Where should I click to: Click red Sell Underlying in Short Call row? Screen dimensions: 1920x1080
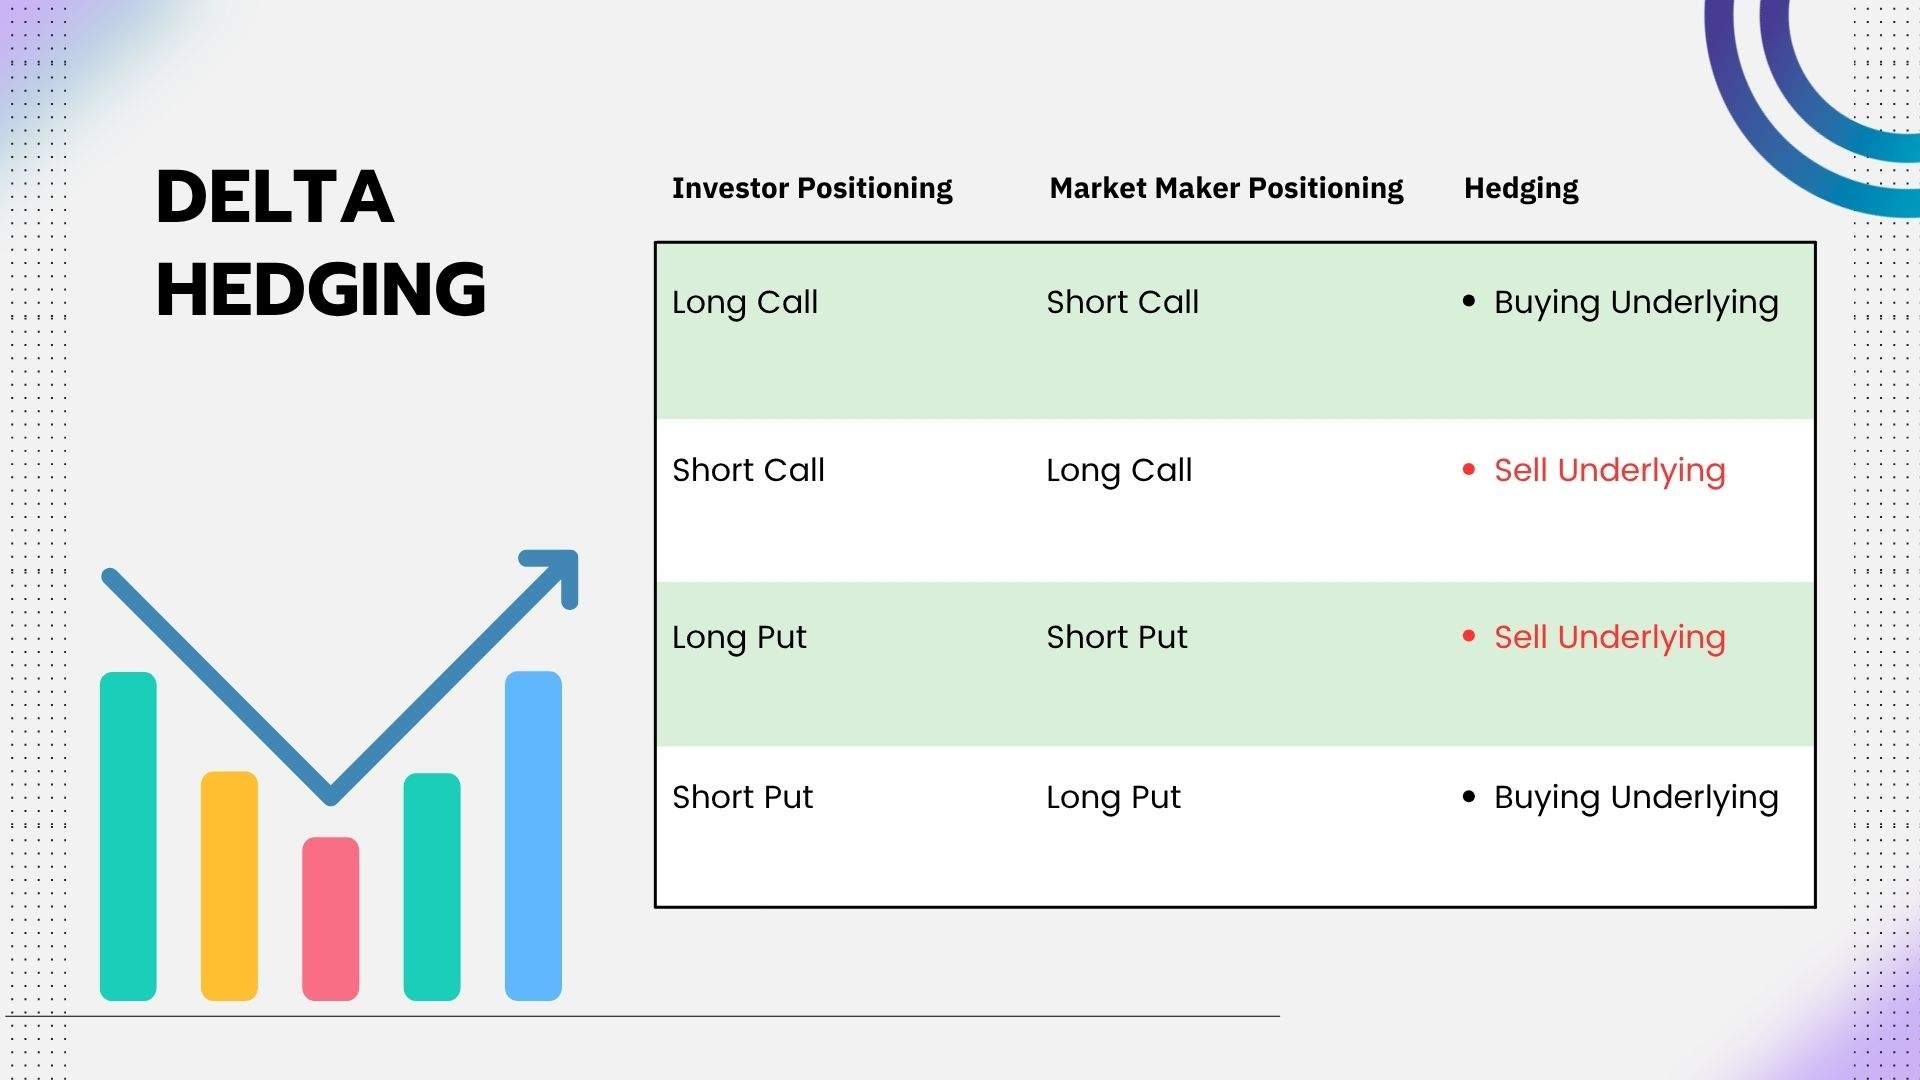1609,470
